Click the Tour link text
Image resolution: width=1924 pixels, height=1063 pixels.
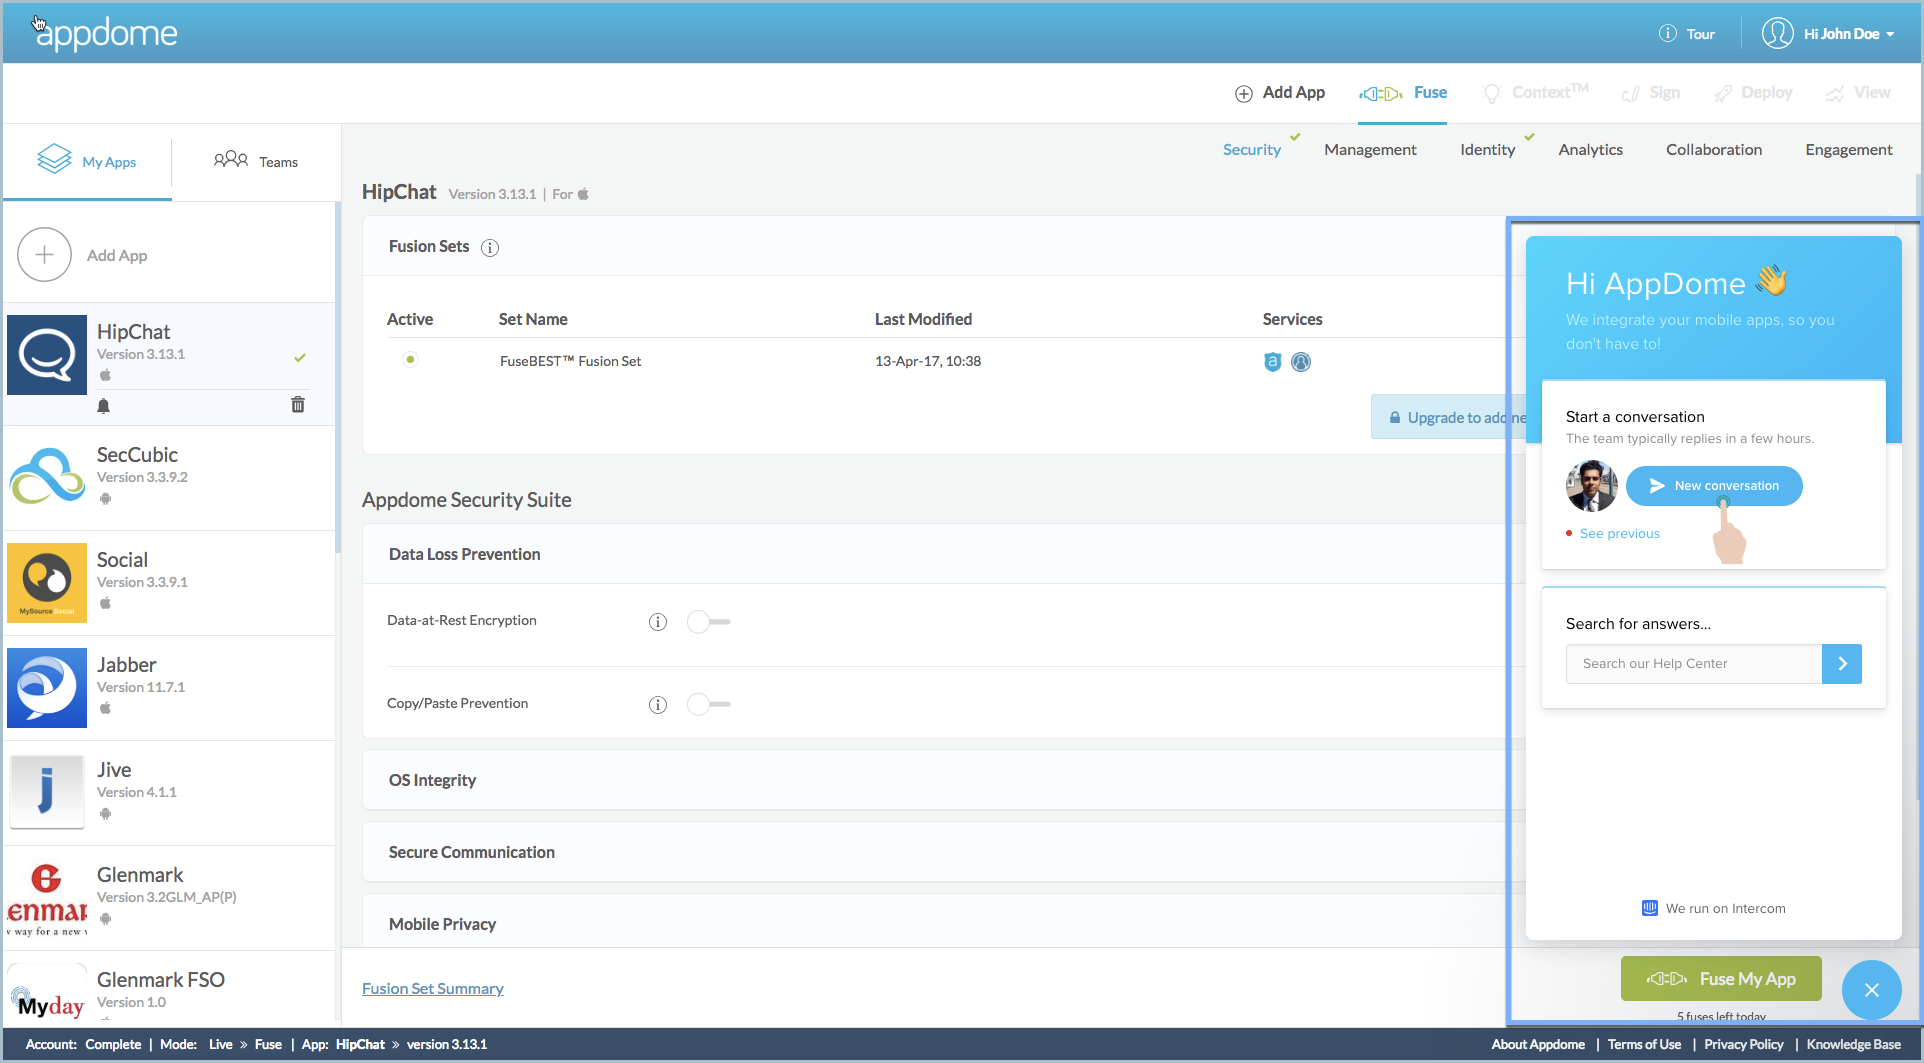pos(1700,34)
